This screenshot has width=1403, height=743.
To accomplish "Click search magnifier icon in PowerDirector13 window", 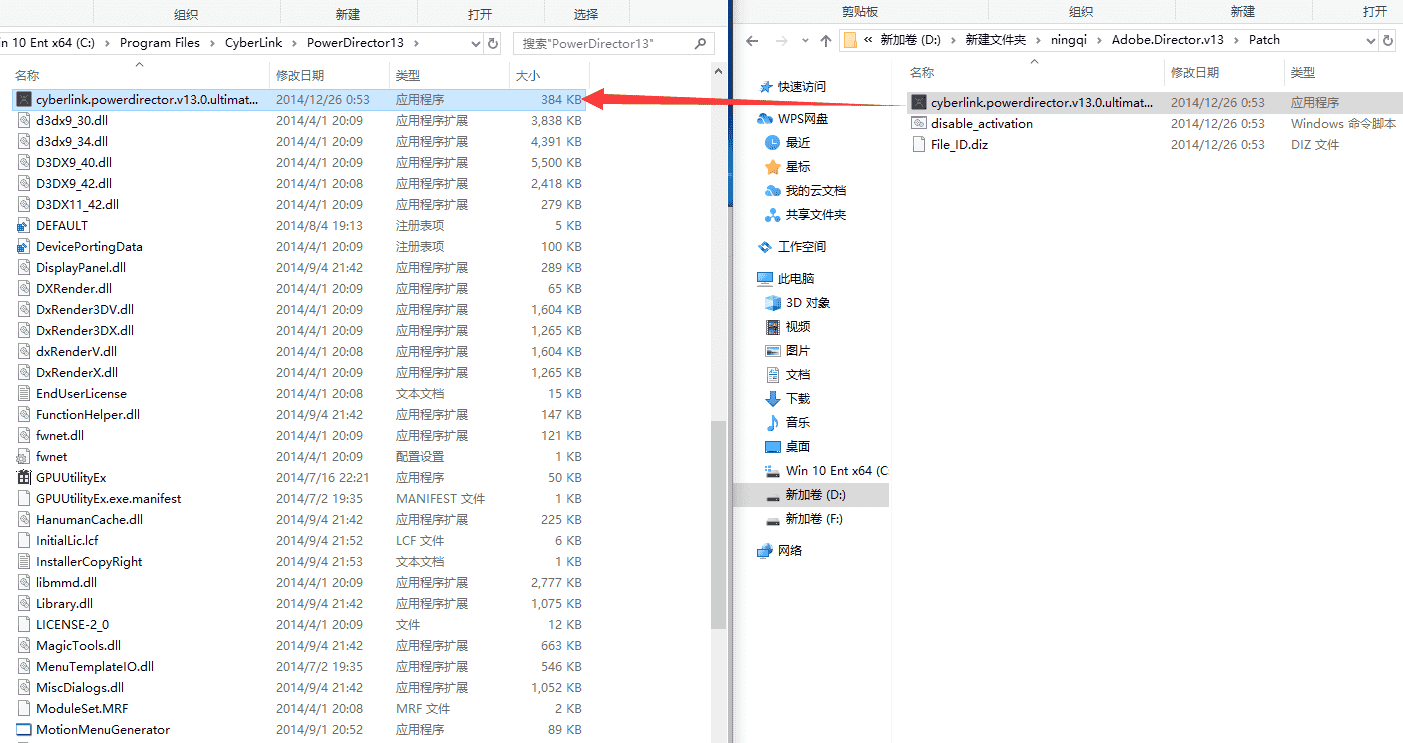I will [x=700, y=44].
